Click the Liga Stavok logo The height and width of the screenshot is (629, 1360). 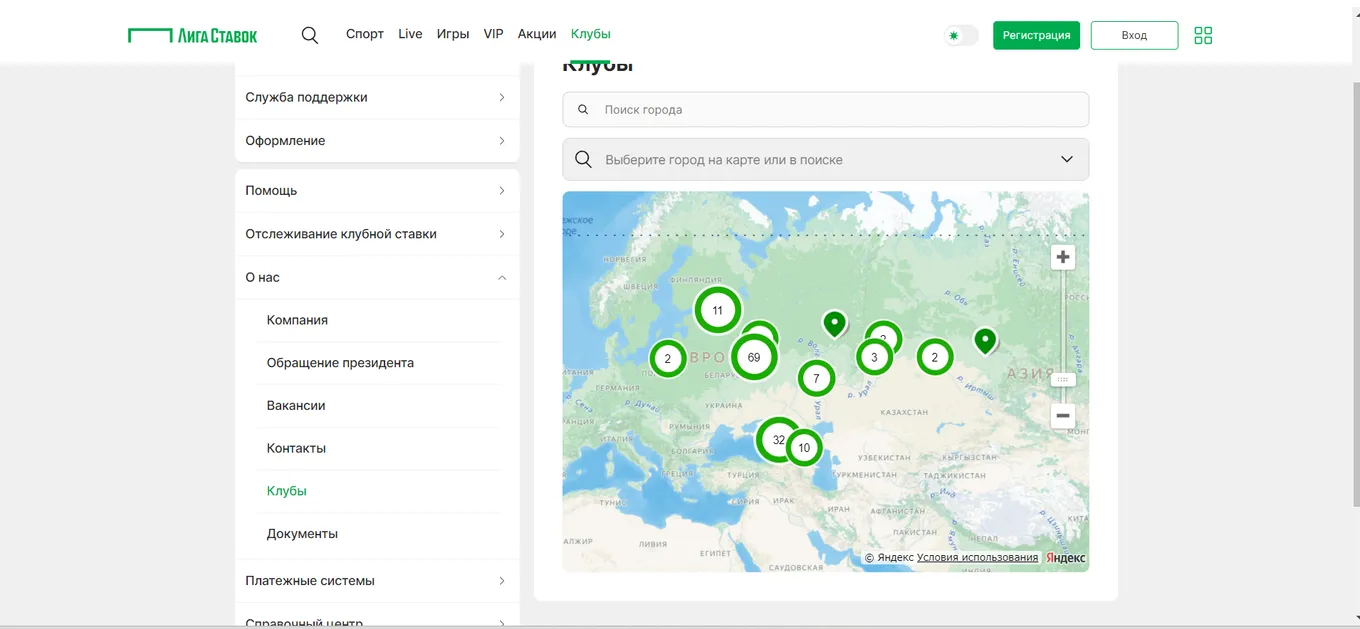point(192,36)
